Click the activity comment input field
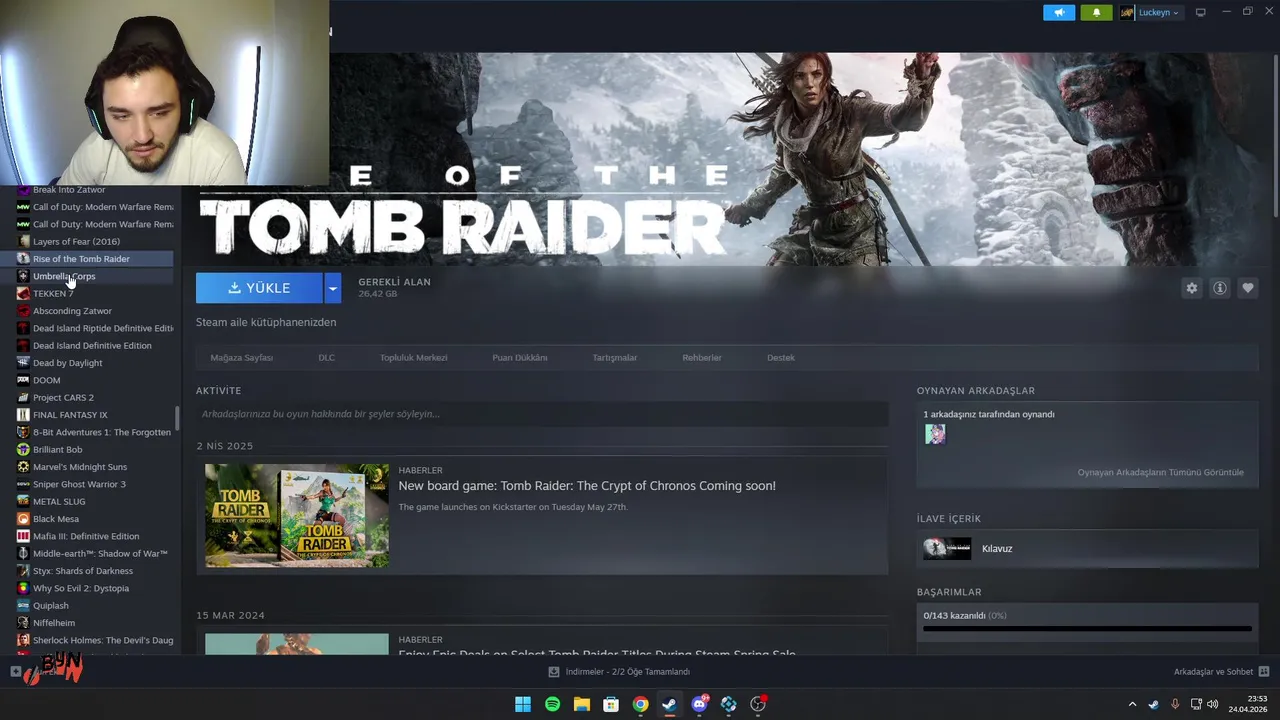The image size is (1280, 720). point(542,414)
